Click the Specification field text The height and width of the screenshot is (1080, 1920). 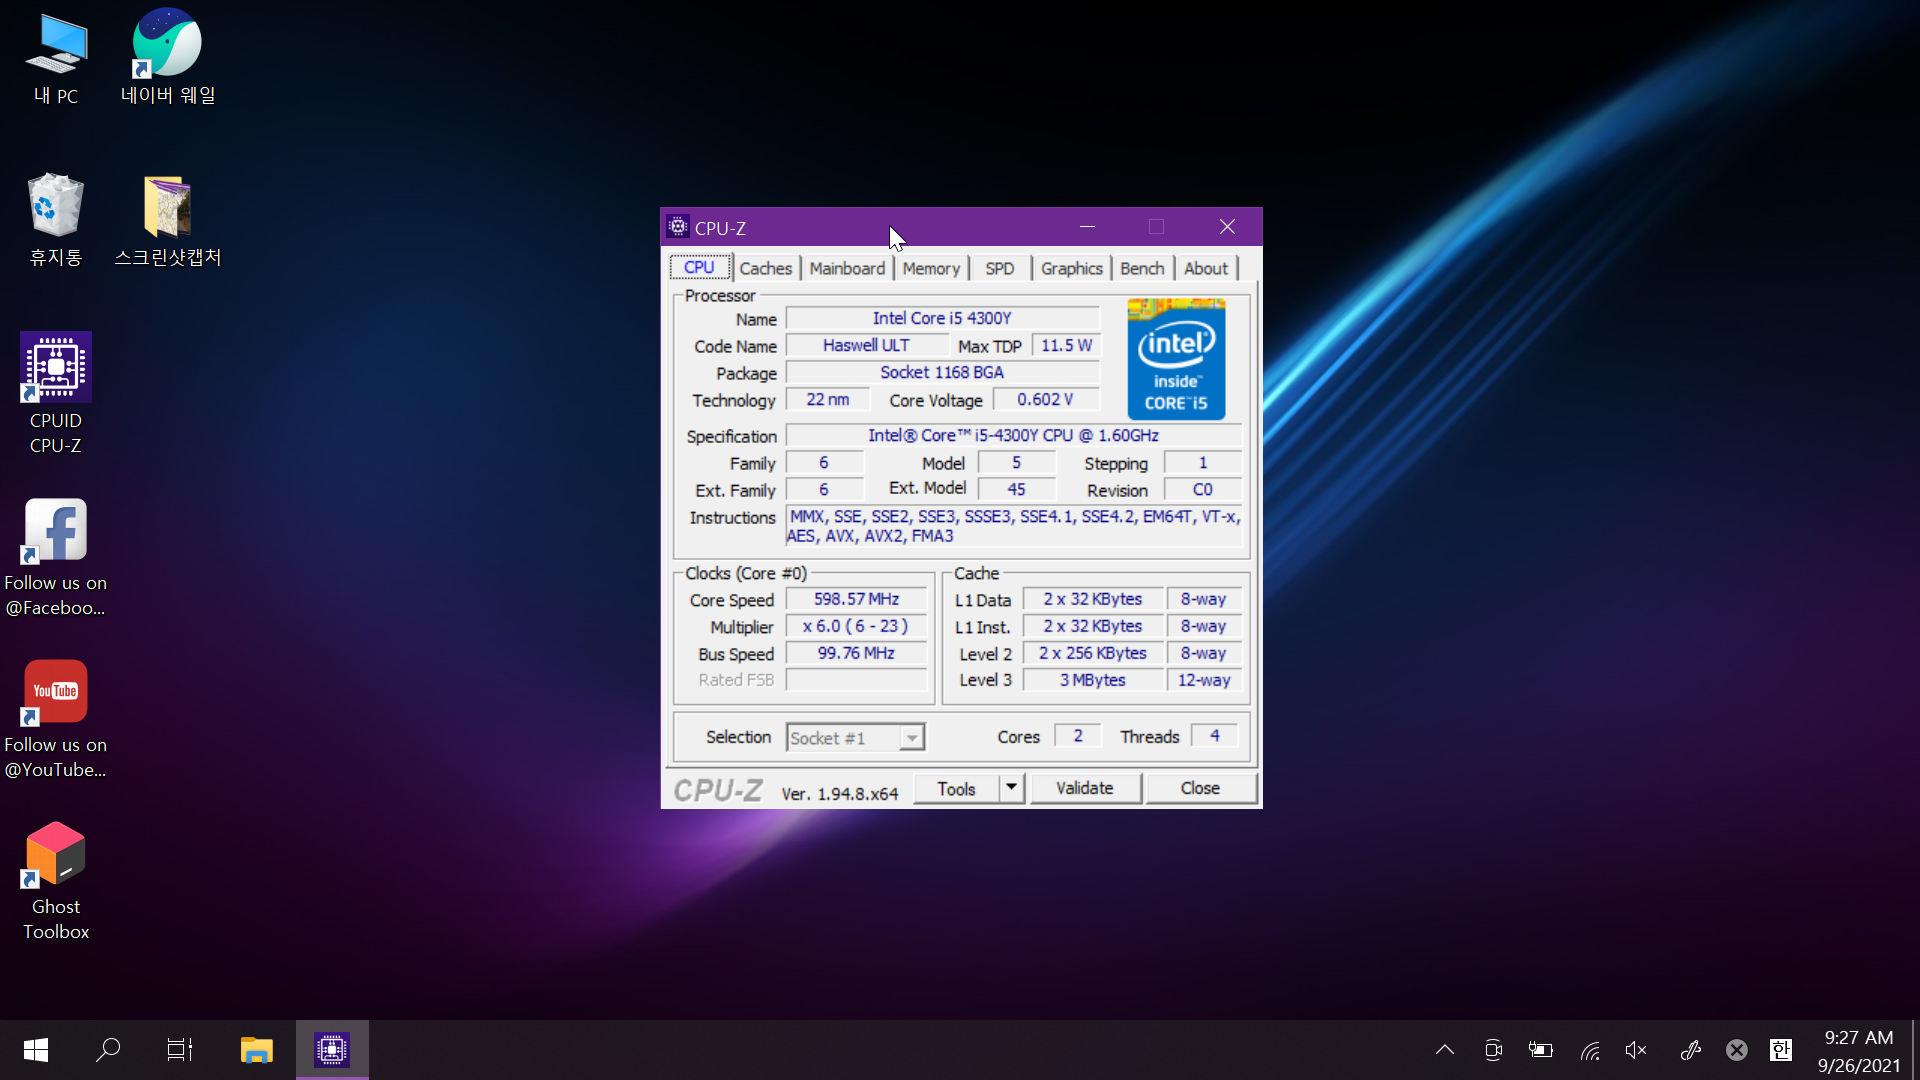(1013, 435)
